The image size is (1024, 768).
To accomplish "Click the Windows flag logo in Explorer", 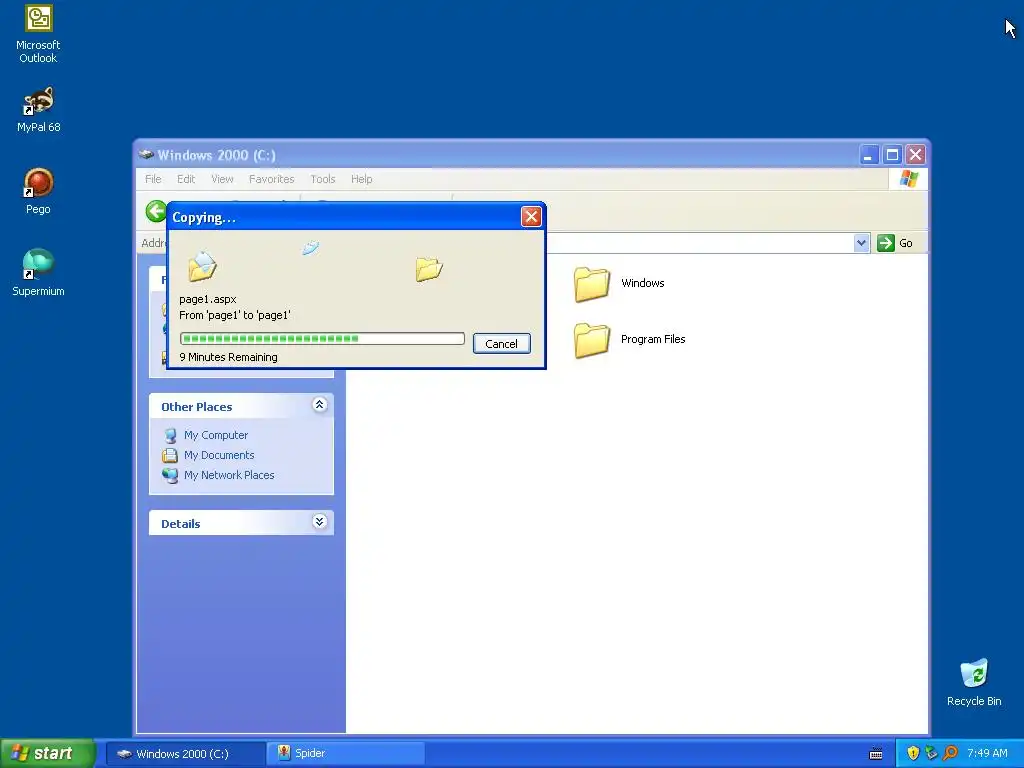I will pyautogui.click(x=908, y=179).
